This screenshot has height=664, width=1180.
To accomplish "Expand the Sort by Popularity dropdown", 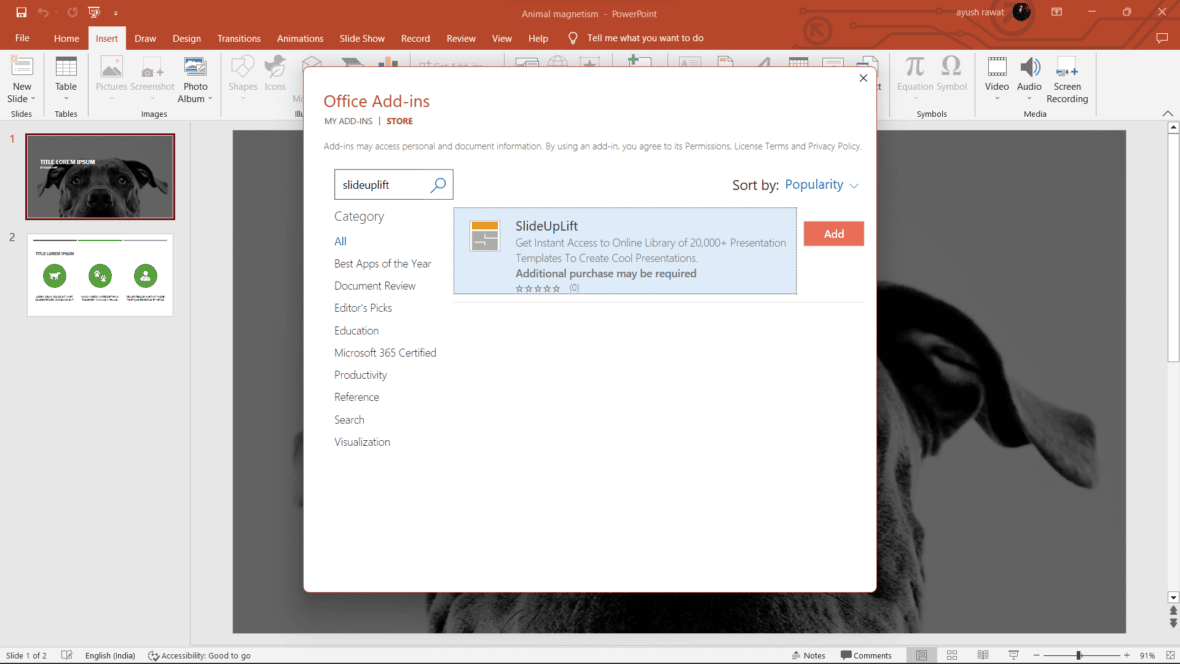I will (822, 185).
